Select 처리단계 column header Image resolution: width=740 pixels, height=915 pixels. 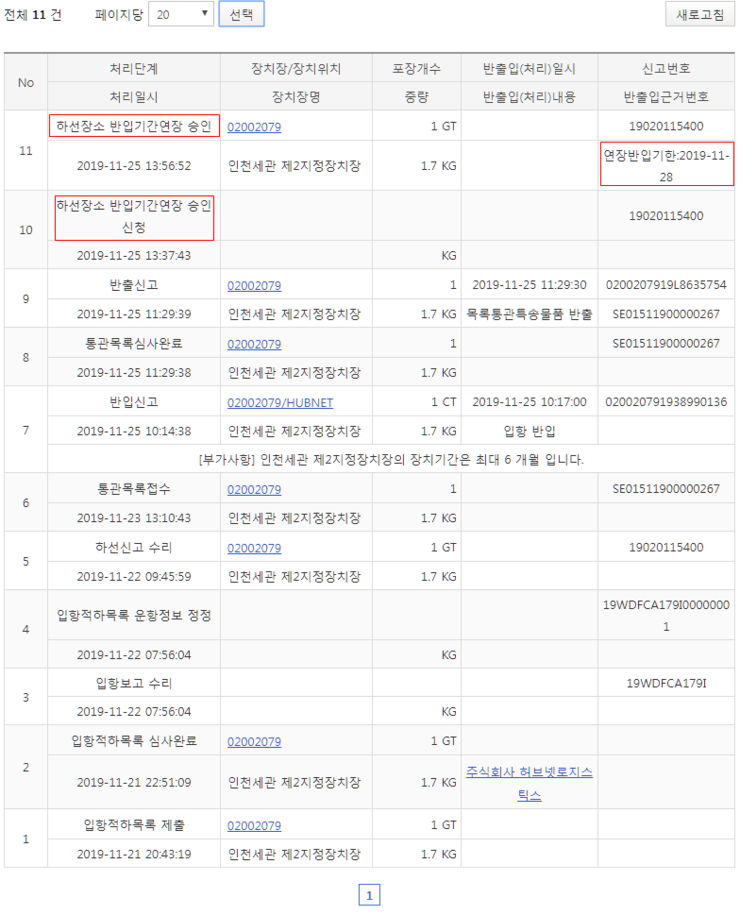(134, 68)
